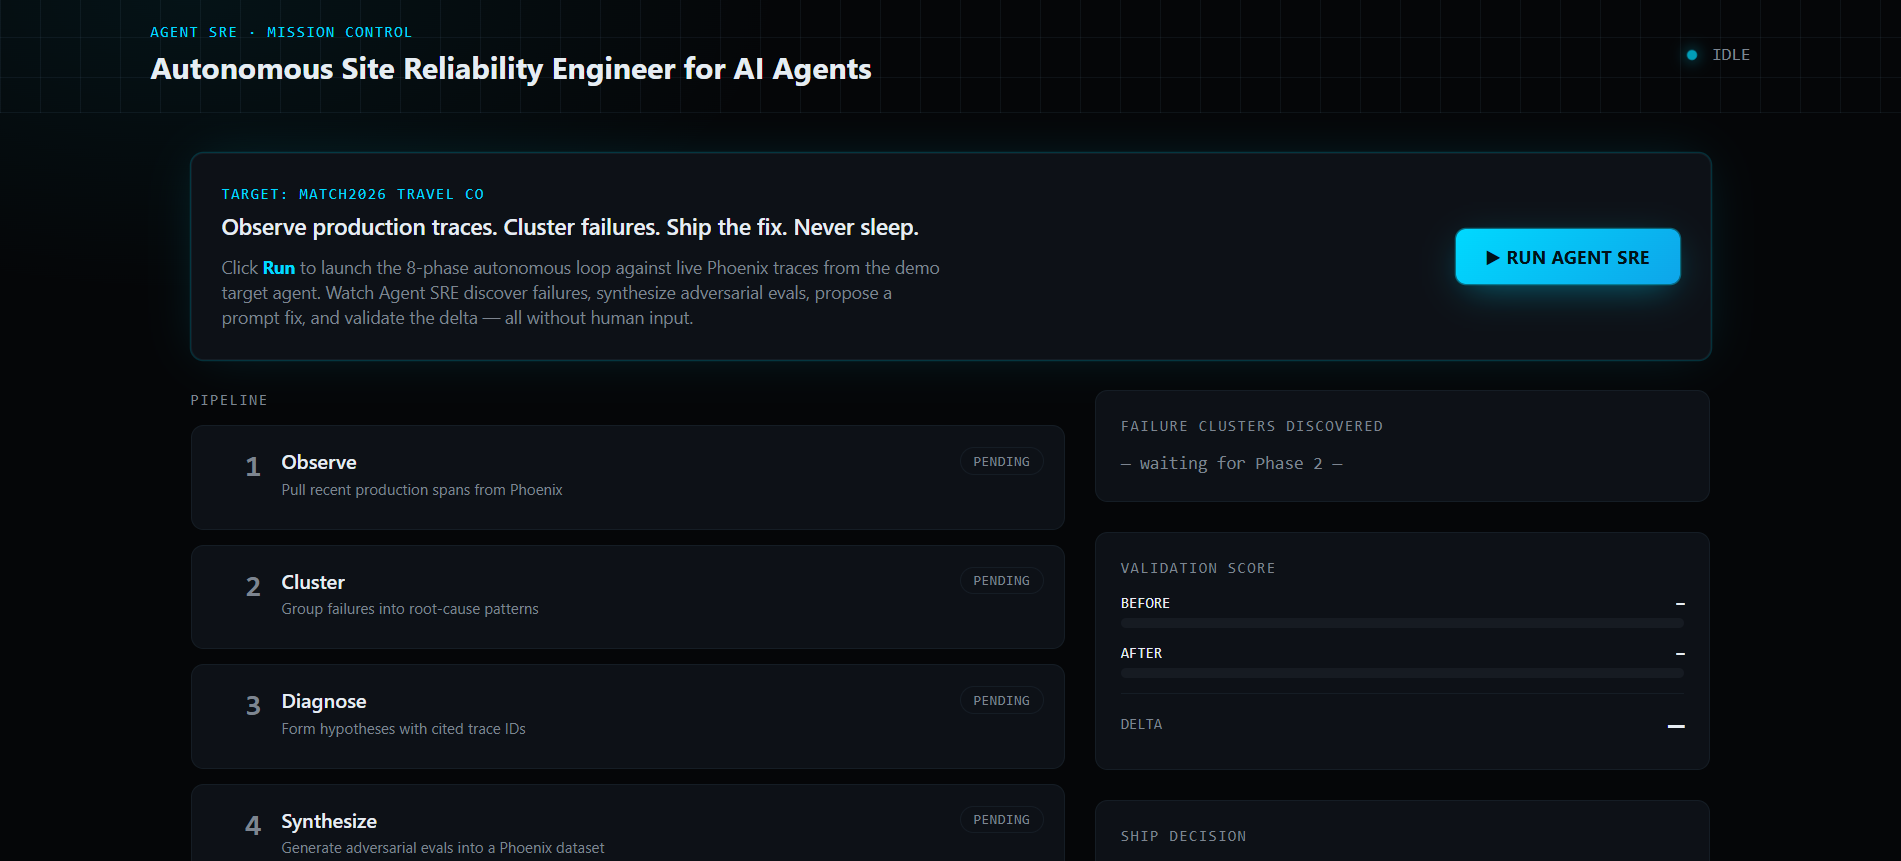The width and height of the screenshot is (1901, 861).
Task: Click the DELTA score value dash
Action: click(x=1676, y=726)
